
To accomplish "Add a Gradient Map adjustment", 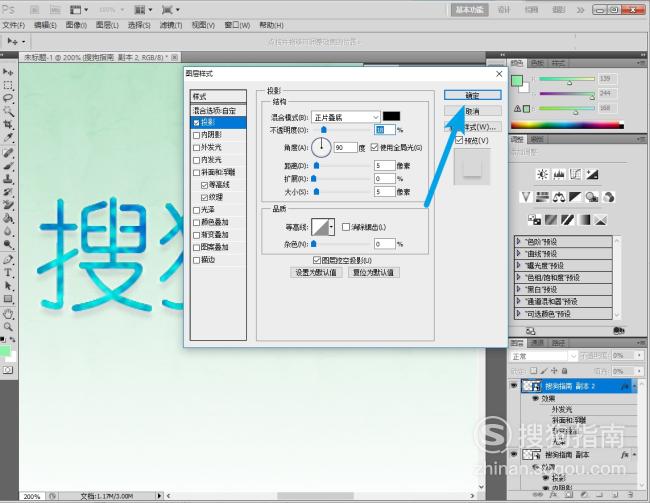I will [584, 219].
